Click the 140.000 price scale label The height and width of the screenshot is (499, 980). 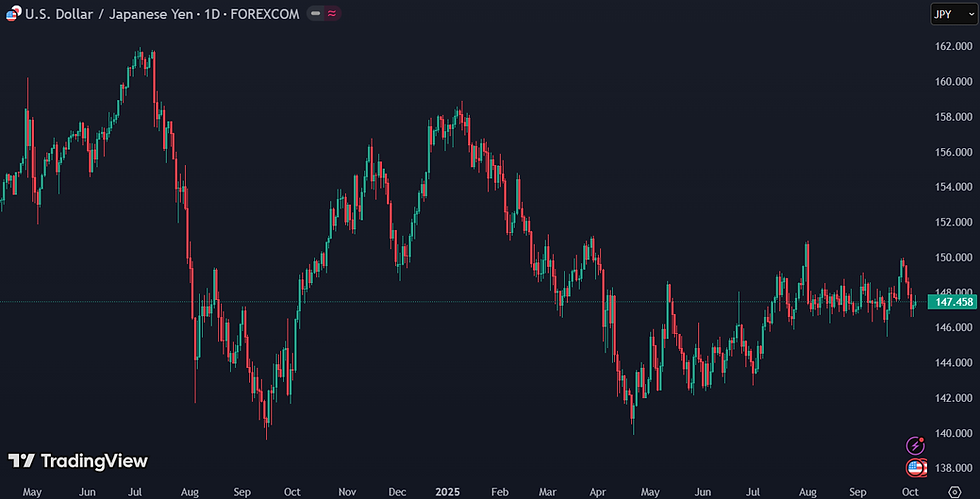pos(954,433)
